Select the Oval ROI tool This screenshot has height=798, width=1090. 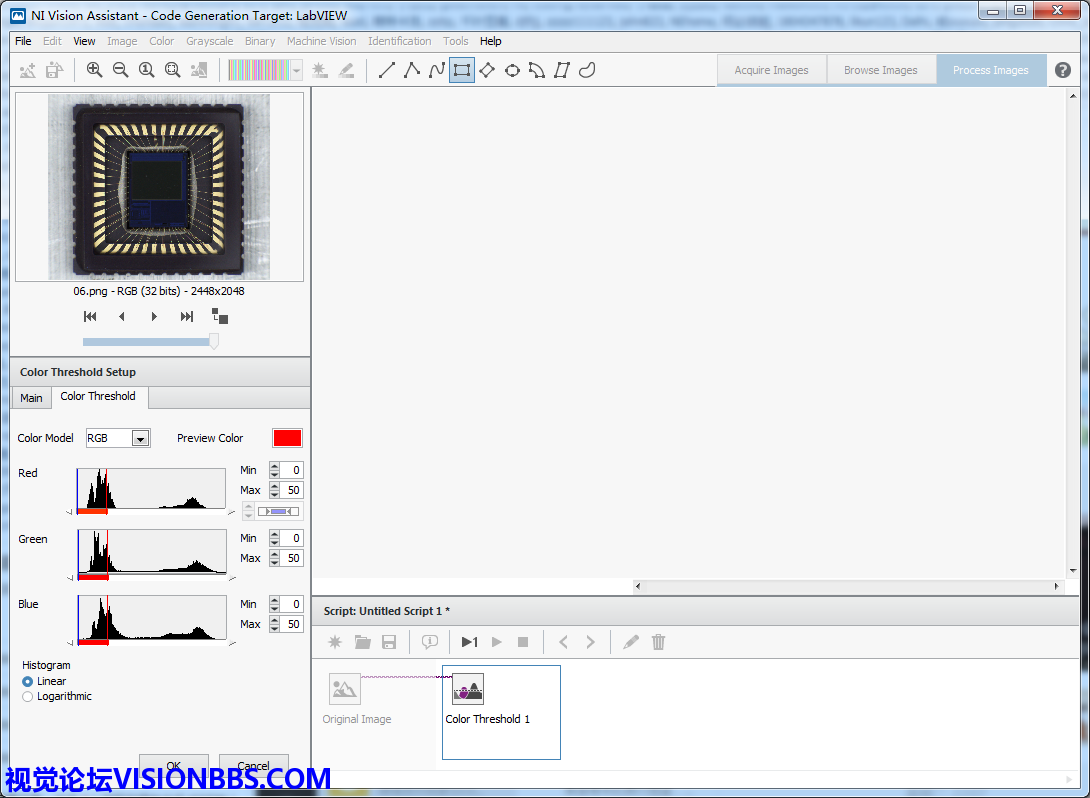512,70
